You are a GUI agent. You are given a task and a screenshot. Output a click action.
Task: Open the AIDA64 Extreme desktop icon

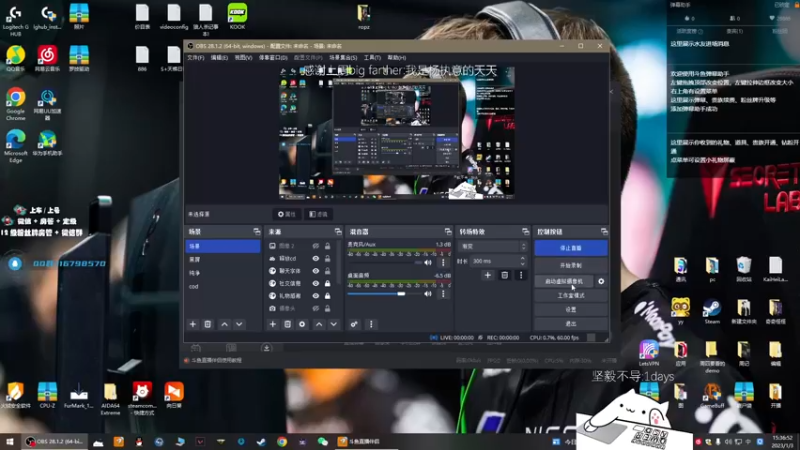pos(110,398)
